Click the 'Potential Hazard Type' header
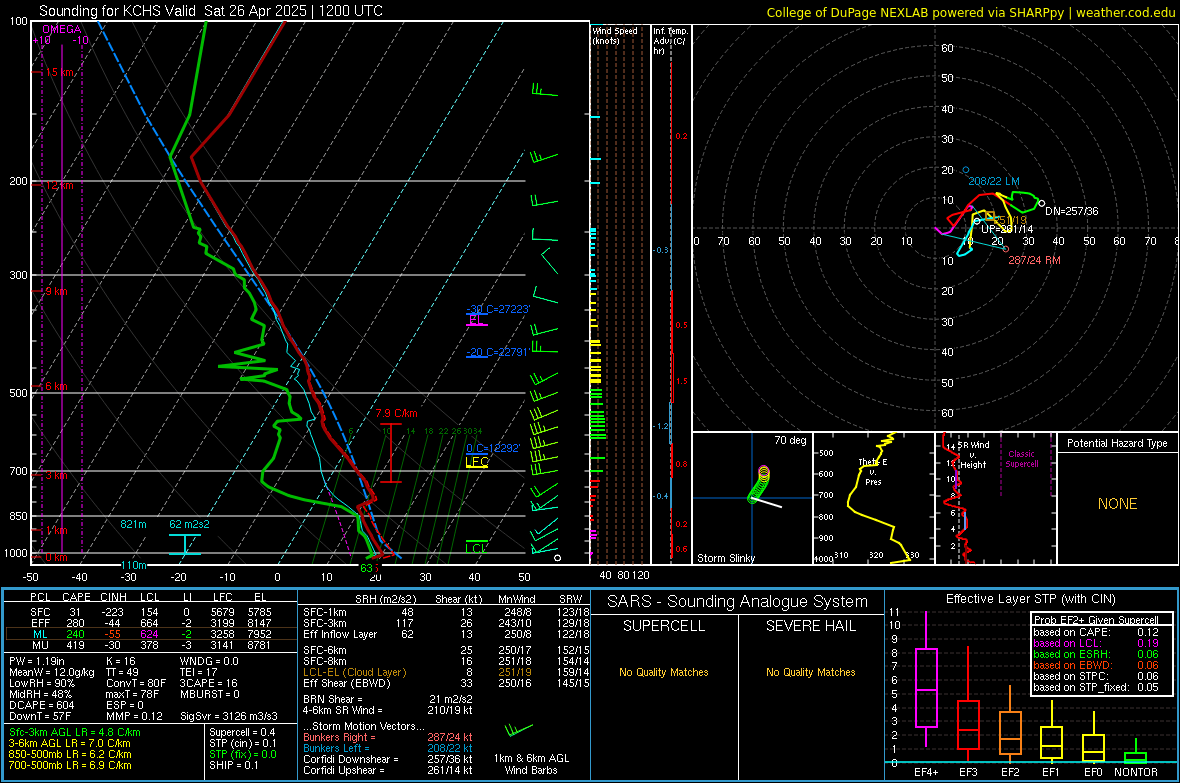 (1117, 443)
